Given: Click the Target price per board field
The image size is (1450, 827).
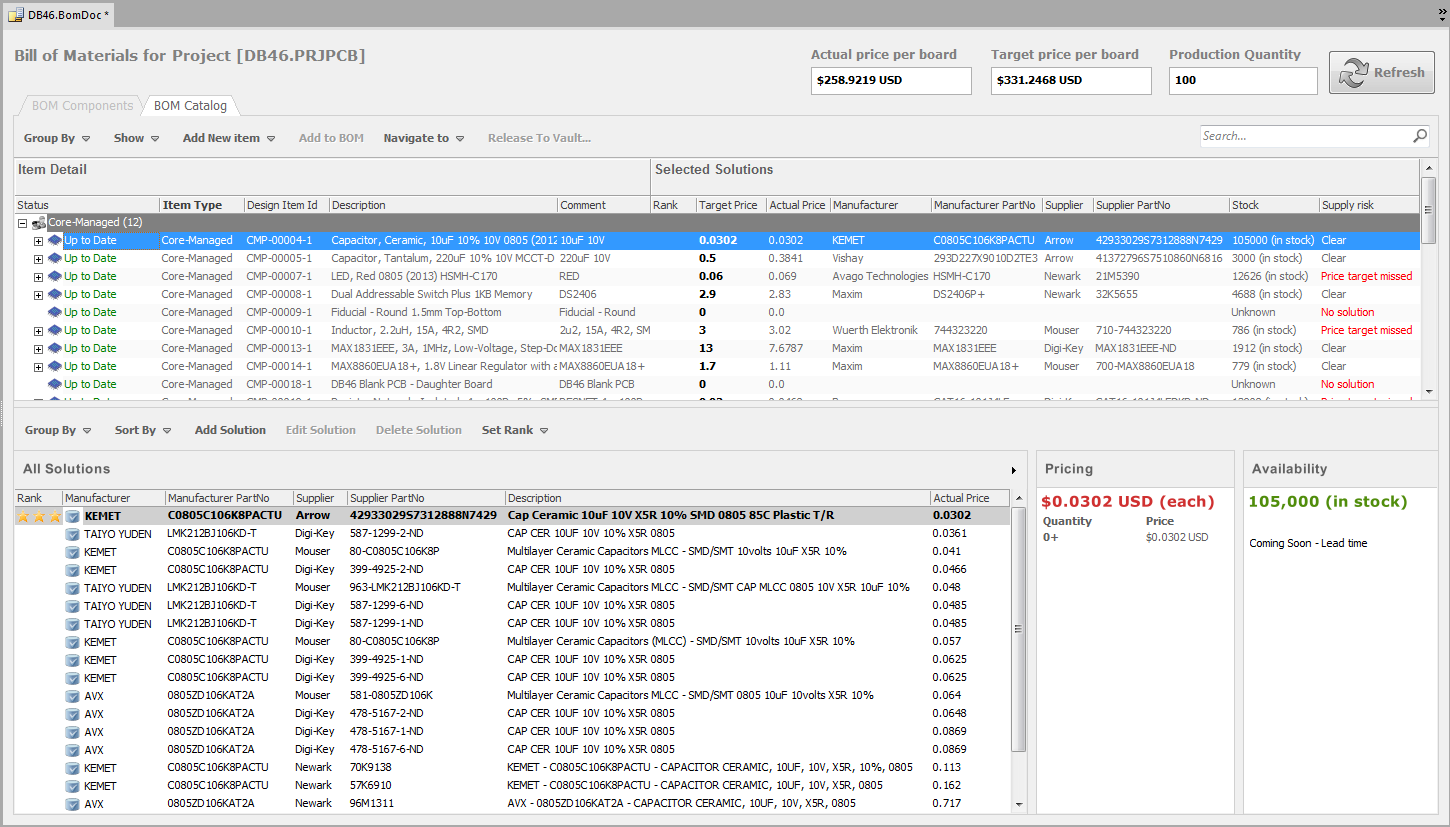Looking at the screenshot, I should click(1071, 81).
